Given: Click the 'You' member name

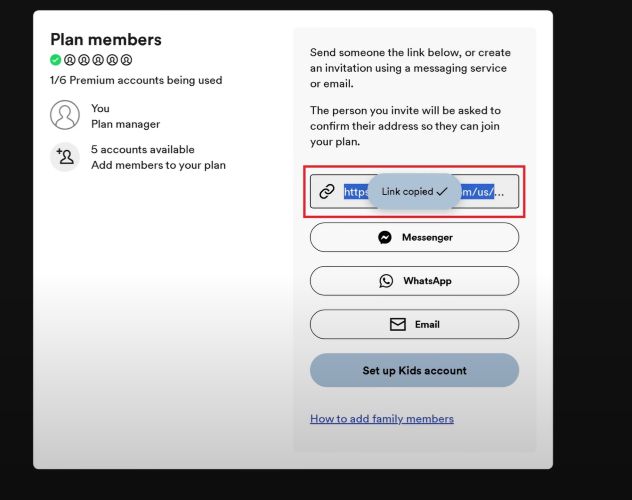Looking at the screenshot, I should (x=100, y=108).
